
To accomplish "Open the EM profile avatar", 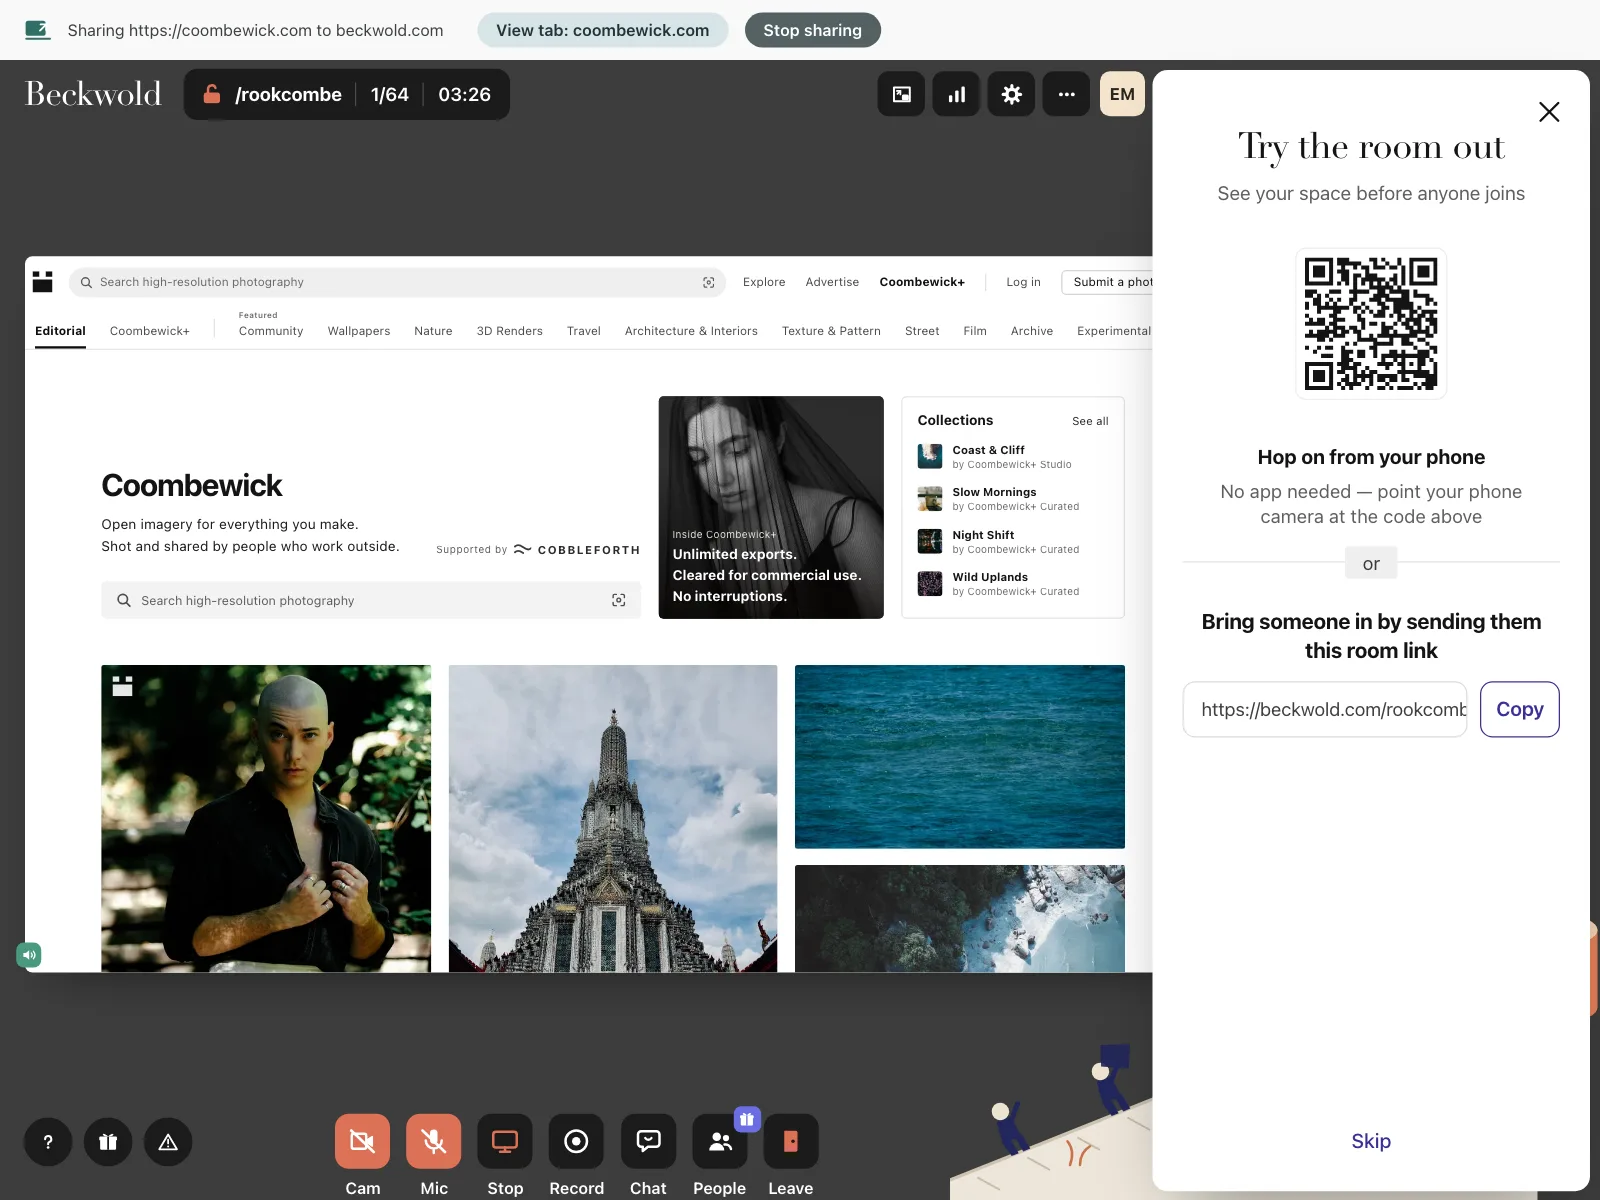I will [1122, 94].
